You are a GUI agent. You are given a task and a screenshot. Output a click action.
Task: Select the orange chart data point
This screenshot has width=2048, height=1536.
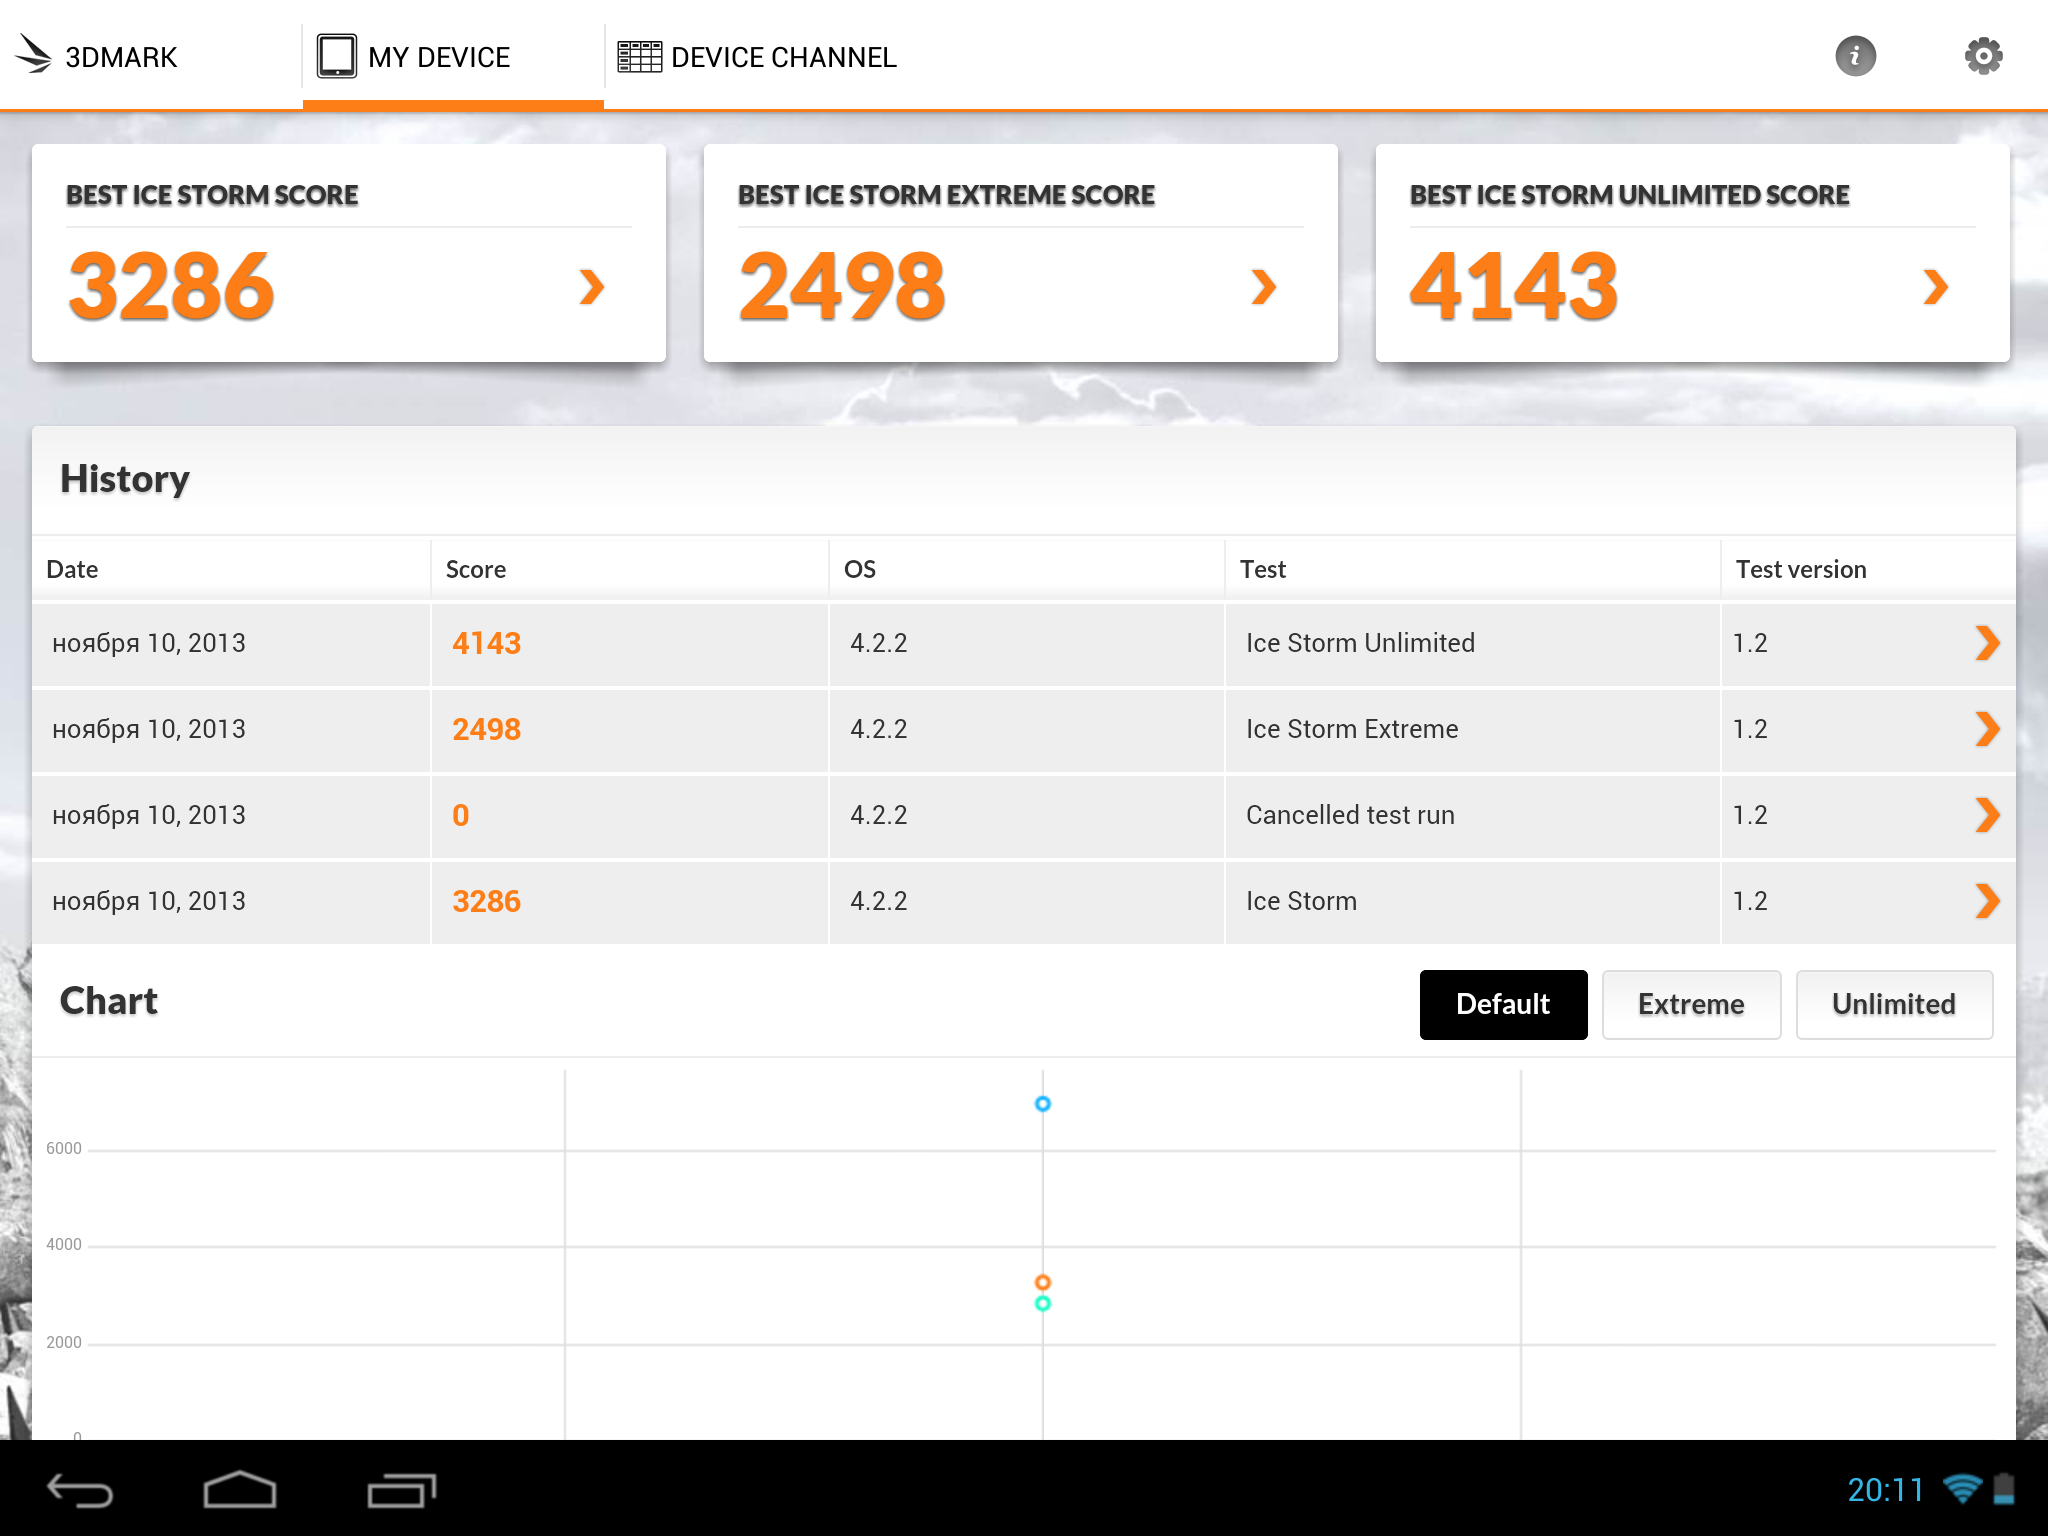click(x=1043, y=1282)
